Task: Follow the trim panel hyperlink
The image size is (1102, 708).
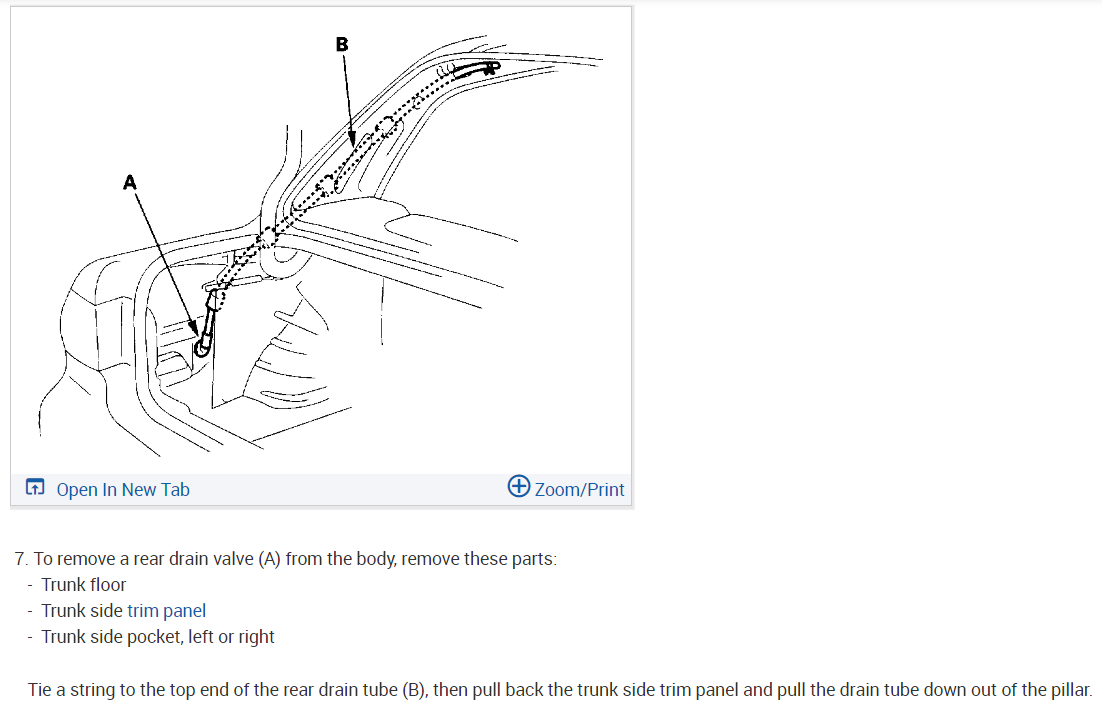Action: [x=167, y=610]
